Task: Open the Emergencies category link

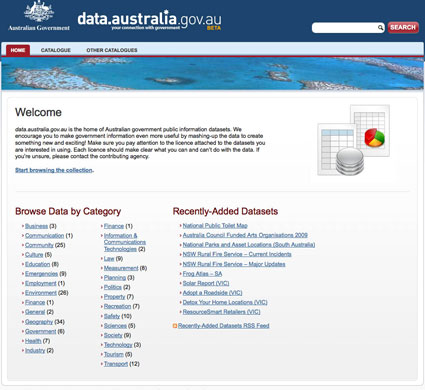Action: [41, 274]
